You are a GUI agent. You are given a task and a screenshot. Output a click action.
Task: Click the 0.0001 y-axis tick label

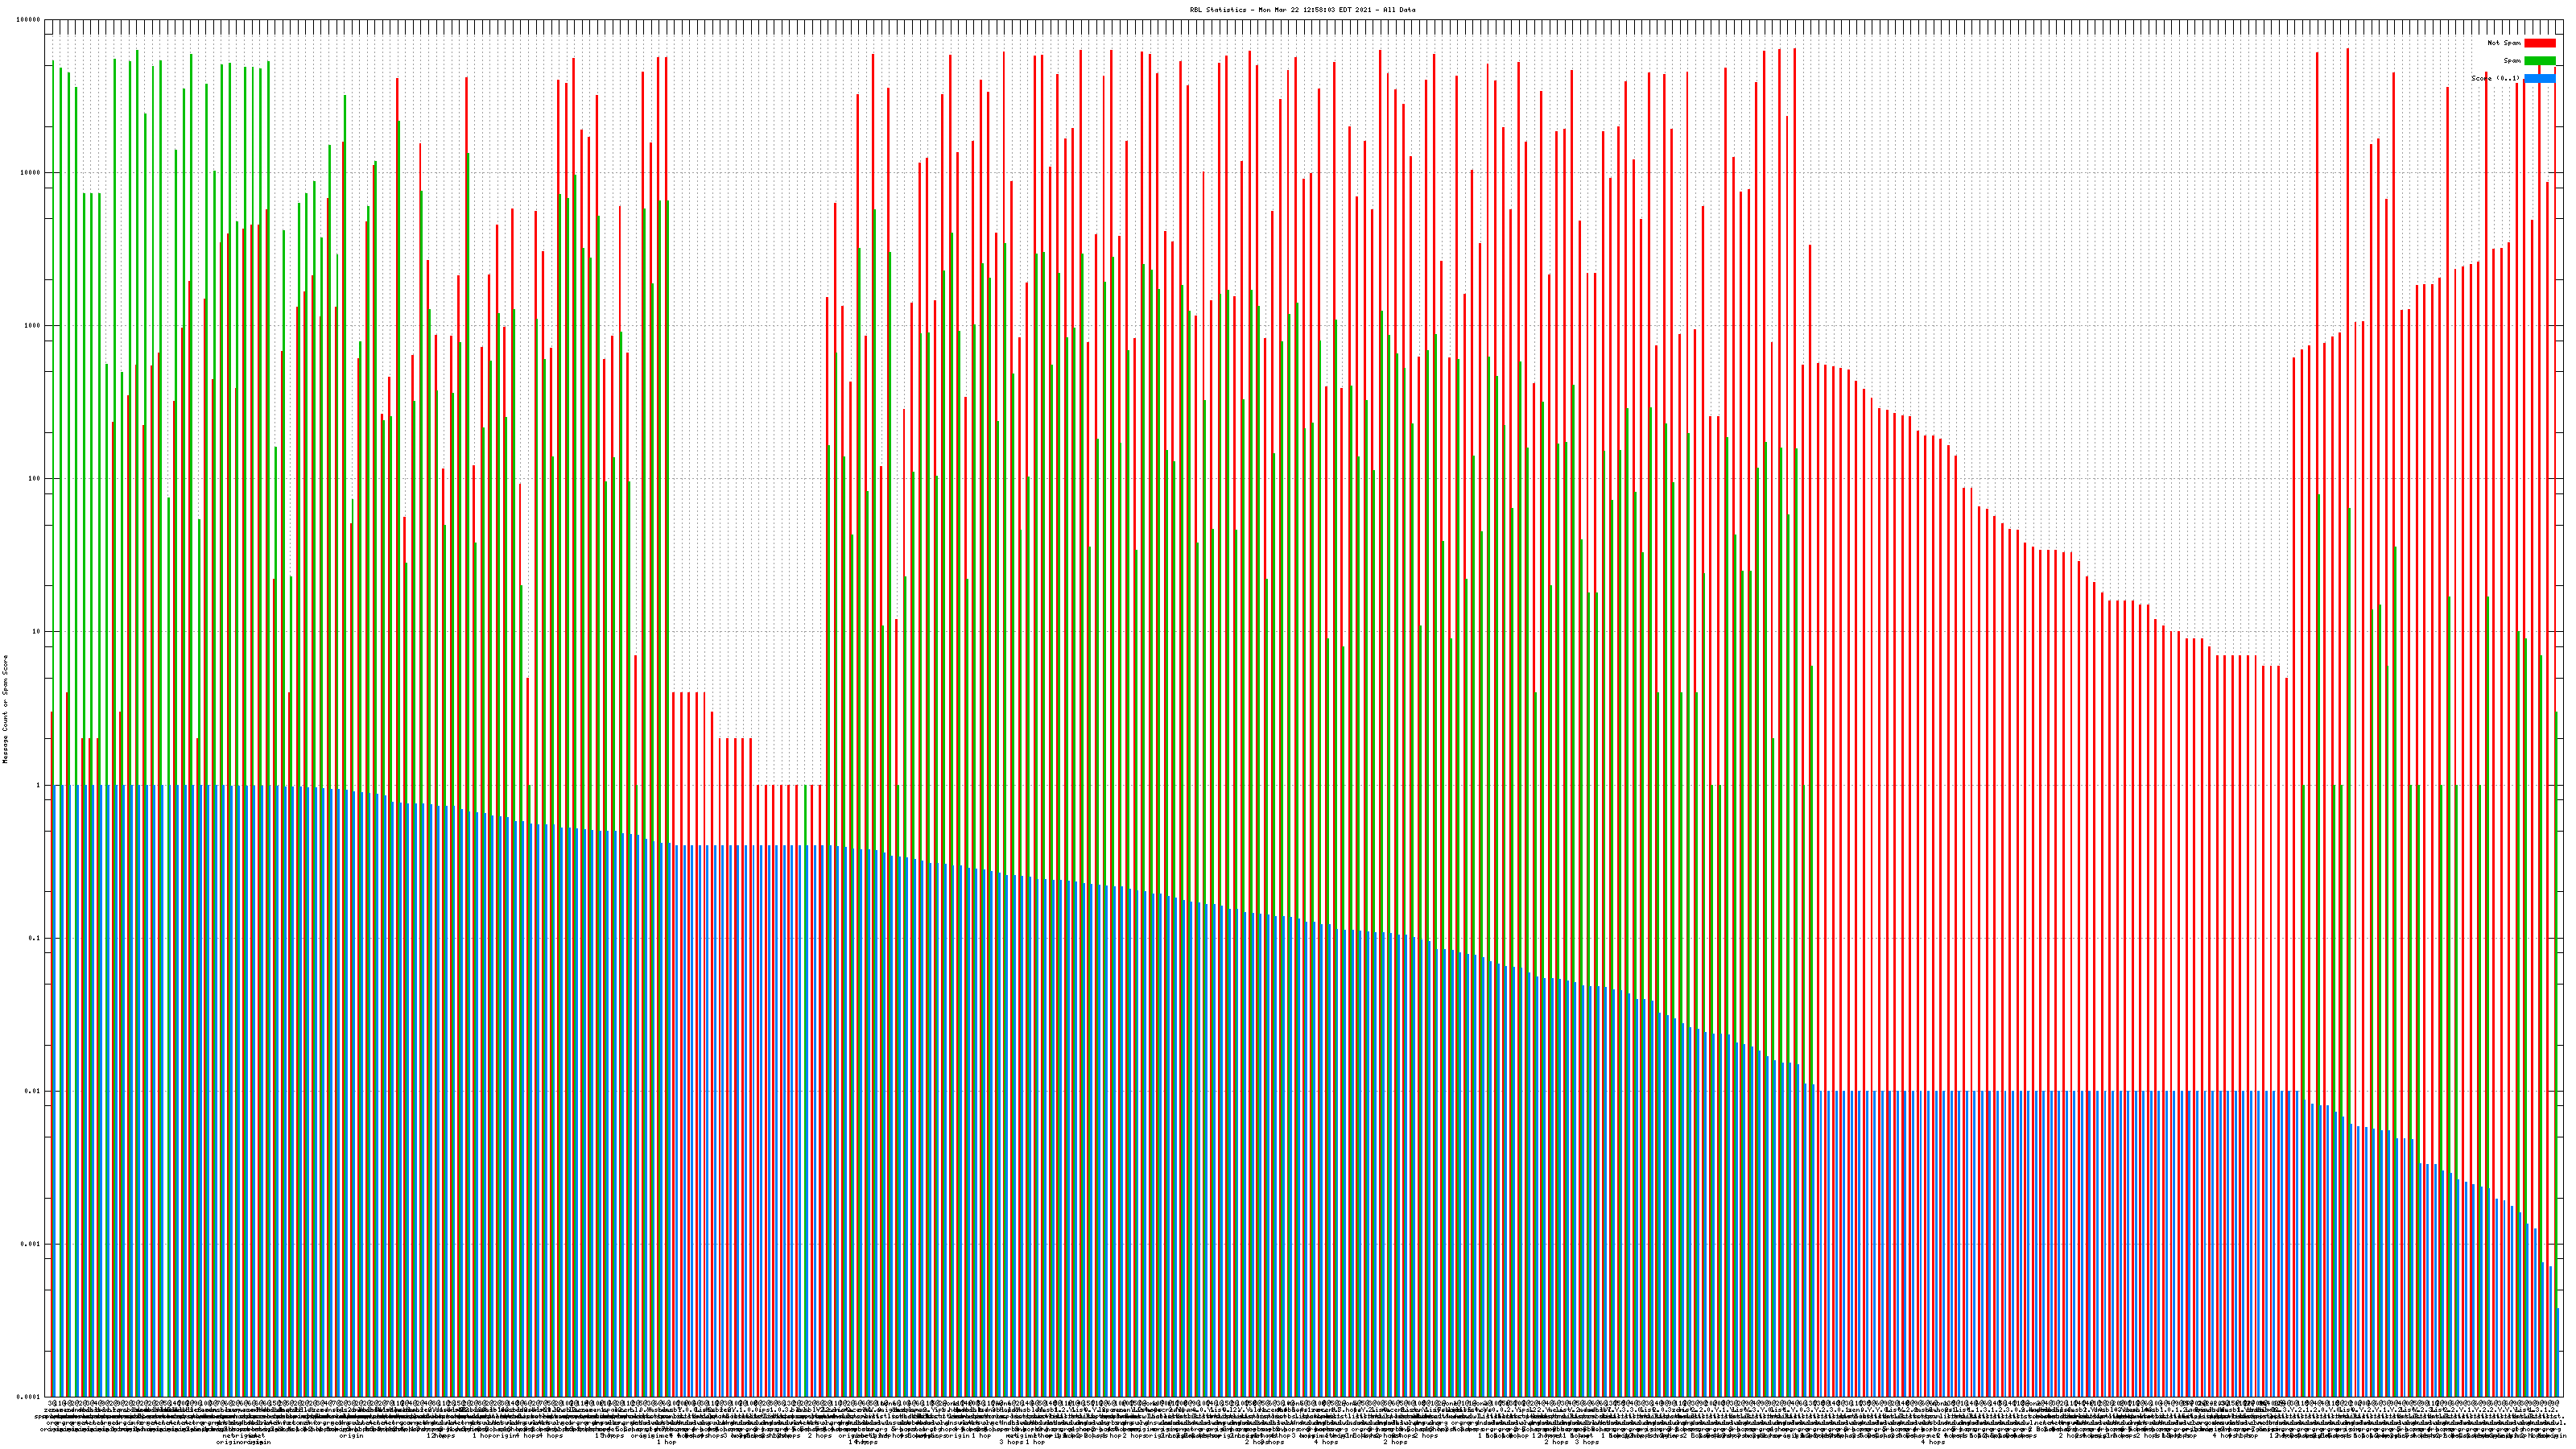pyautogui.click(x=30, y=1396)
